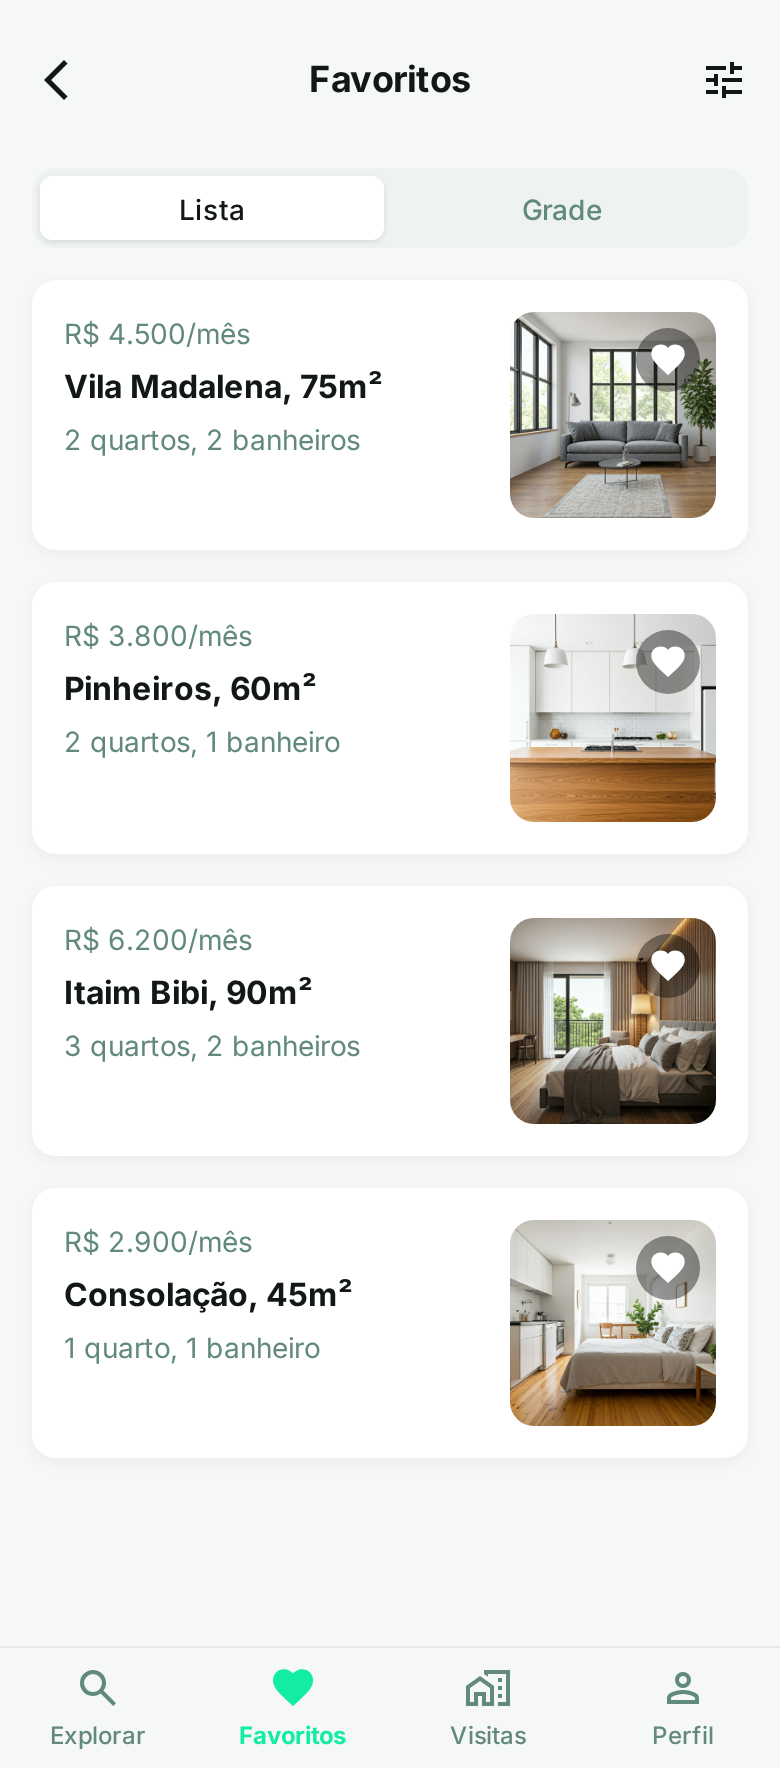Open the Vila Madalena, 75m² listing title
This screenshot has height=1768, width=780.
tap(223, 387)
